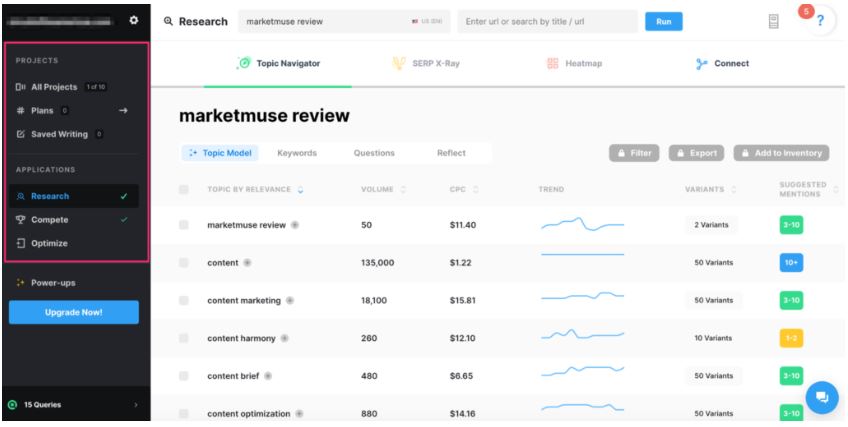The width and height of the screenshot is (848, 427).
Task: Expand 10 Variants for content harmony
Action: [x=713, y=338]
